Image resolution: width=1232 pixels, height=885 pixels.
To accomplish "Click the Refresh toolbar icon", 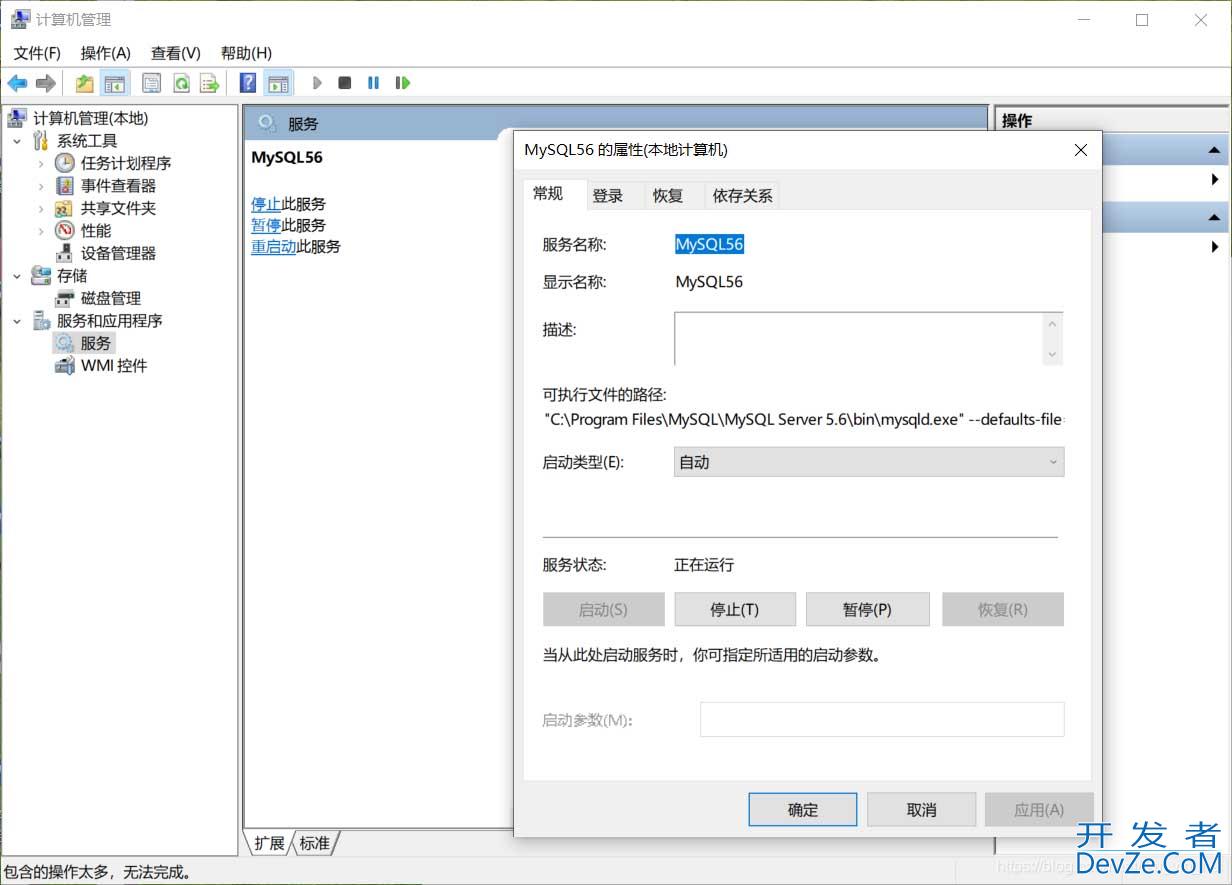I will pyautogui.click(x=181, y=83).
